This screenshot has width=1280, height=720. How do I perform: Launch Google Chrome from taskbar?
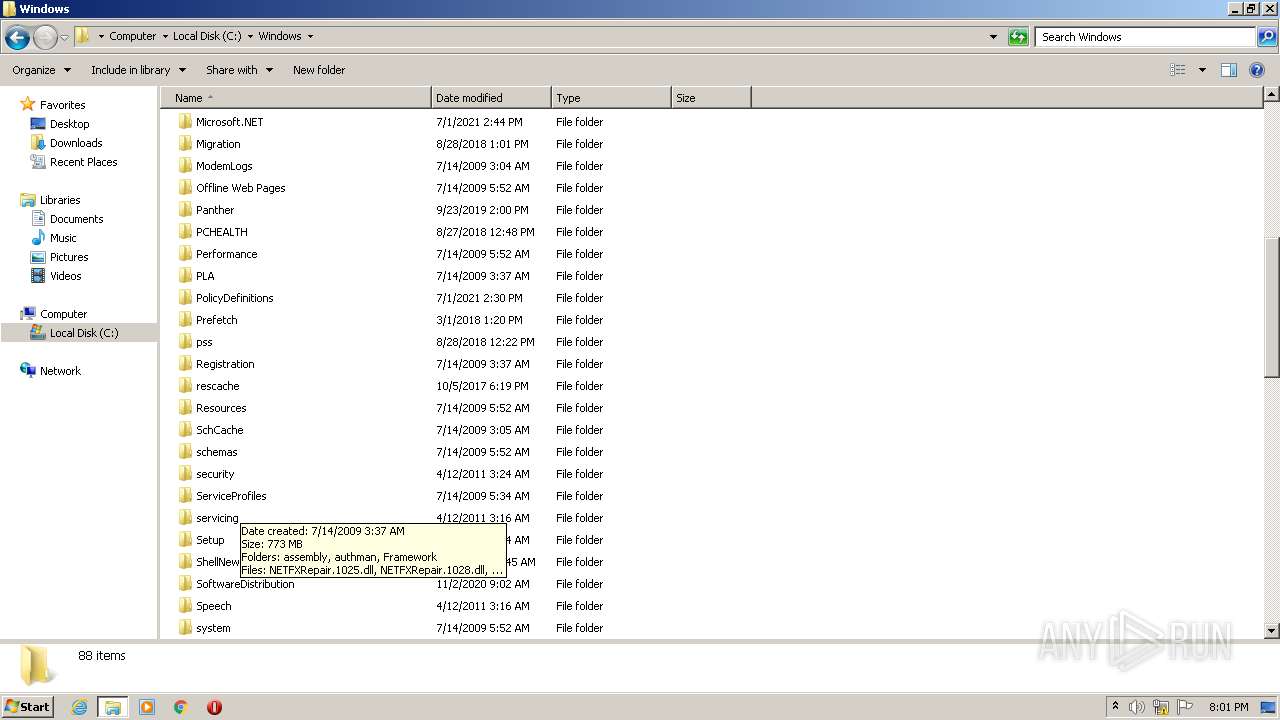181,707
